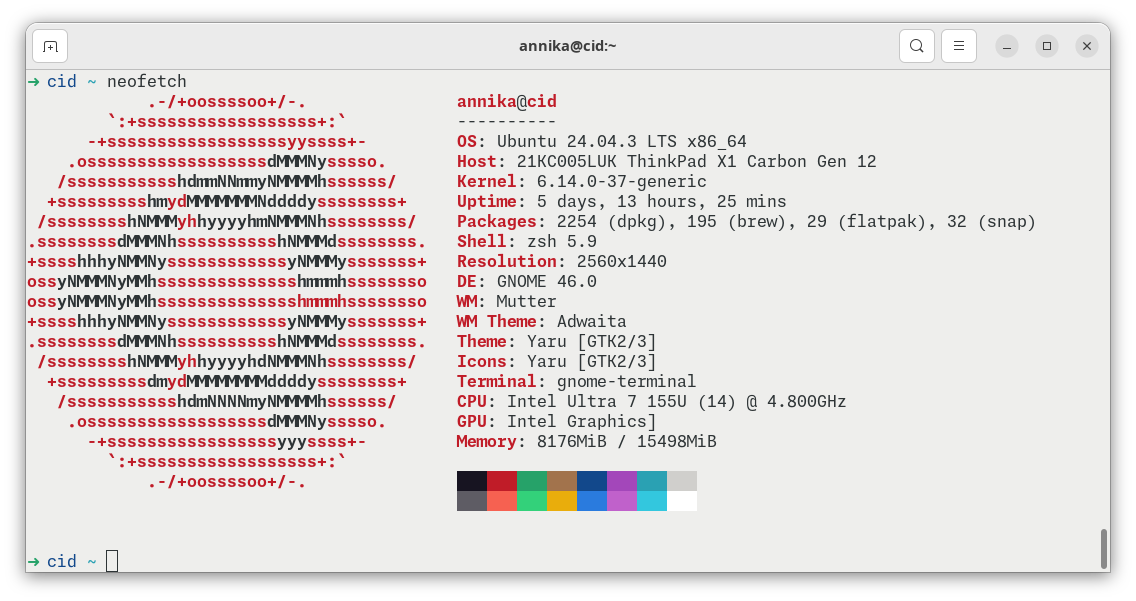Maximize the terminal window
The height and width of the screenshot is (601, 1136).
(x=1046, y=46)
